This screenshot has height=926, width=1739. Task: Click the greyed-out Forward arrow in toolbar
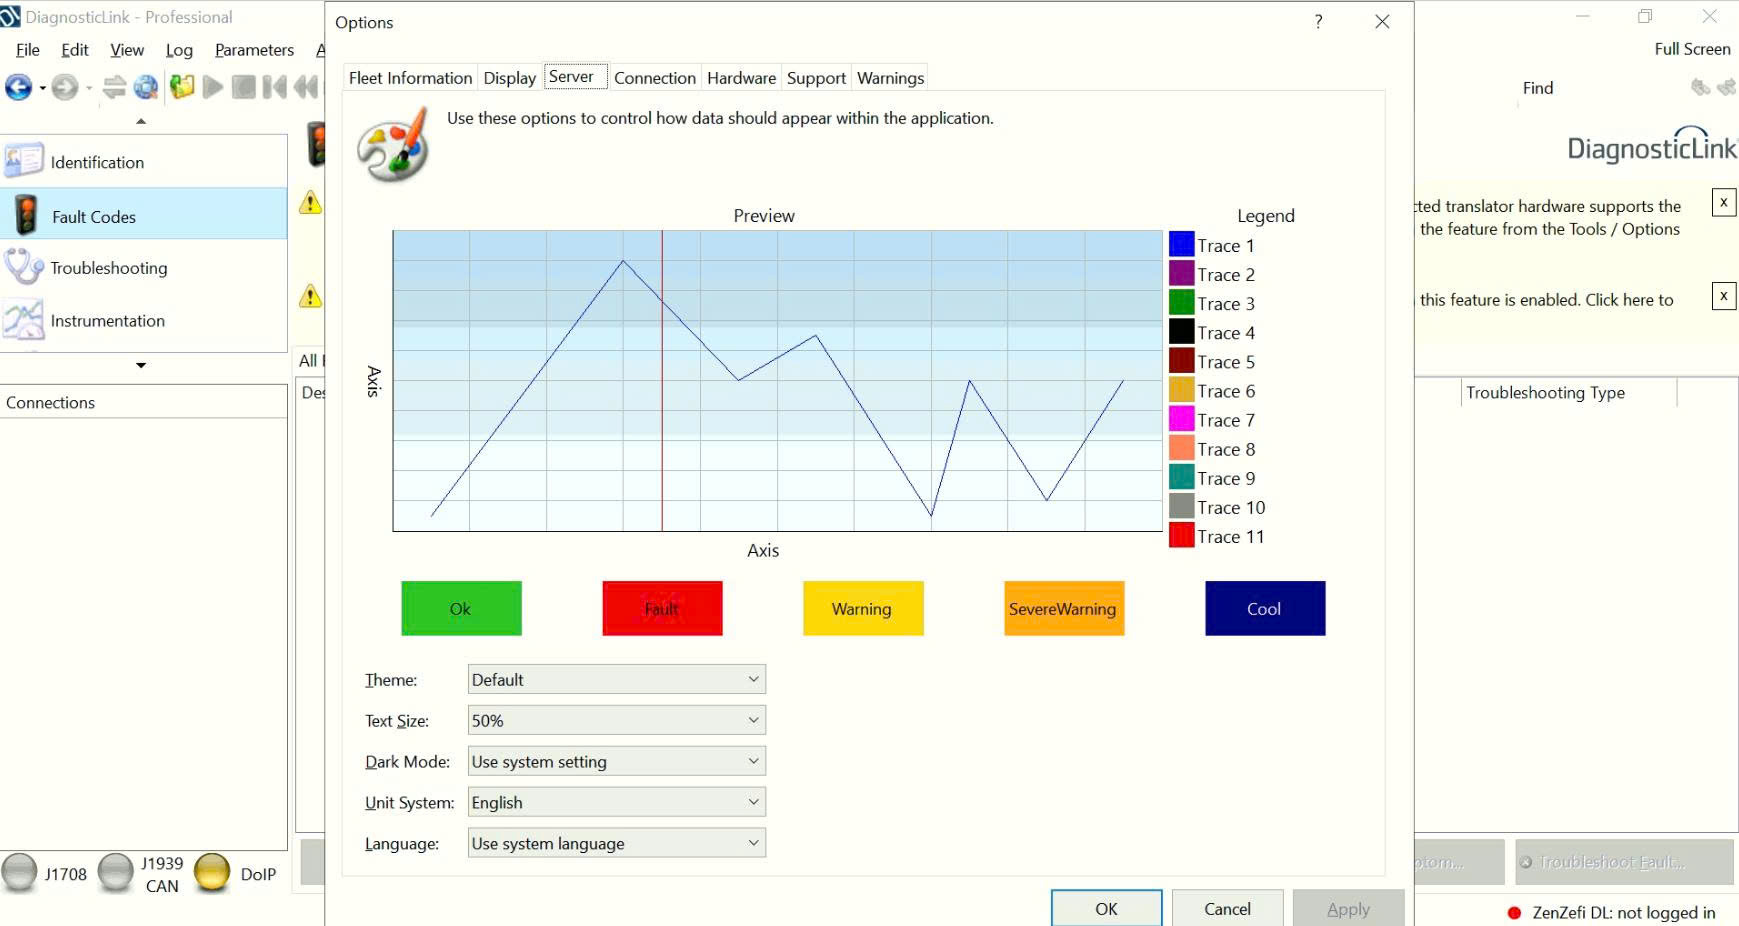click(65, 88)
